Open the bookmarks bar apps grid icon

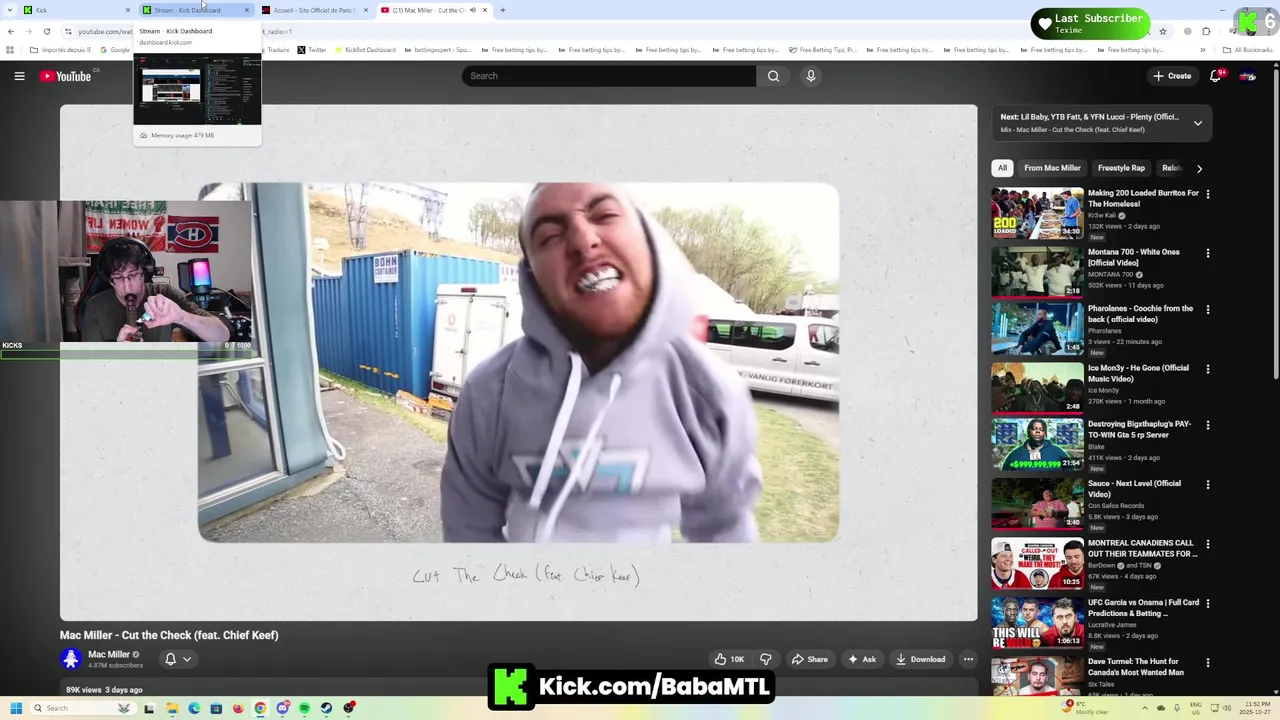[x=10, y=50]
